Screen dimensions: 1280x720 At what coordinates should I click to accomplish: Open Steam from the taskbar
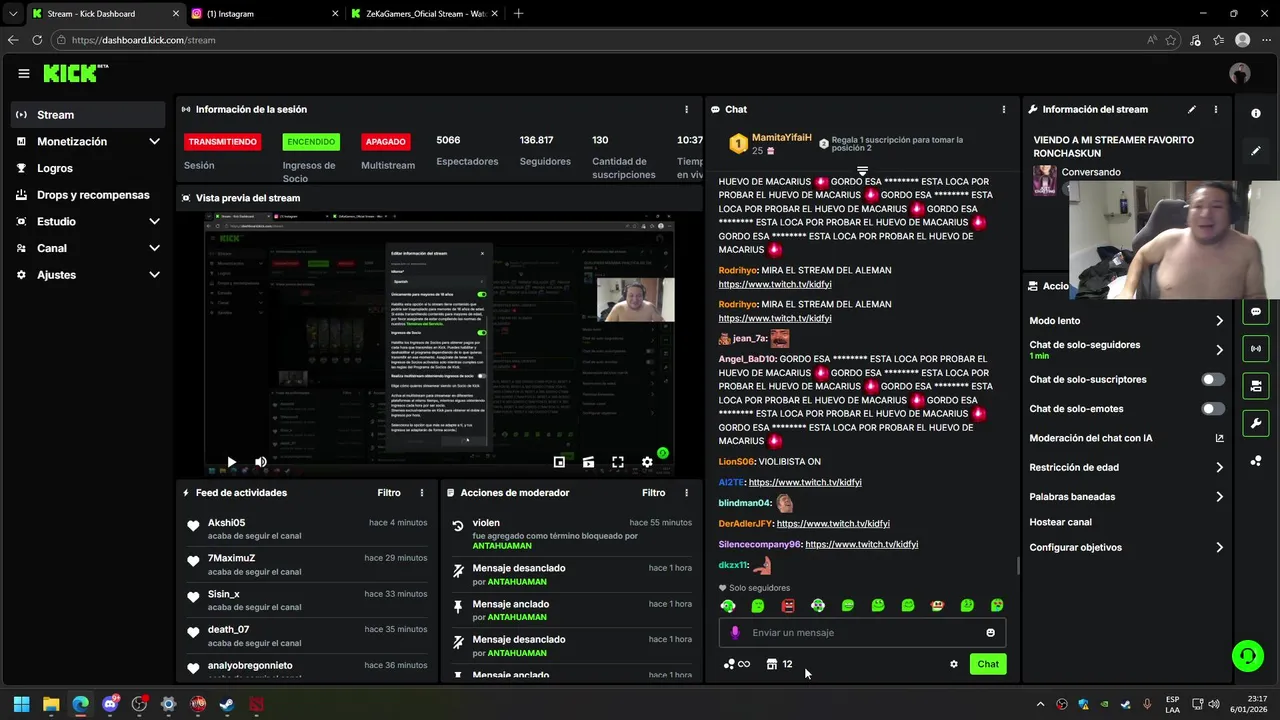pos(228,704)
